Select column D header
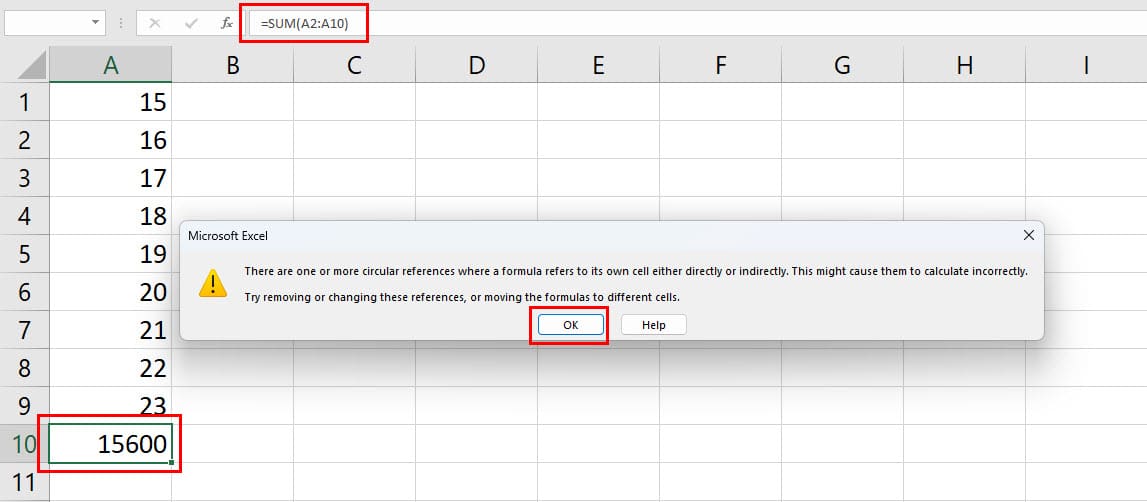 pyautogui.click(x=477, y=66)
